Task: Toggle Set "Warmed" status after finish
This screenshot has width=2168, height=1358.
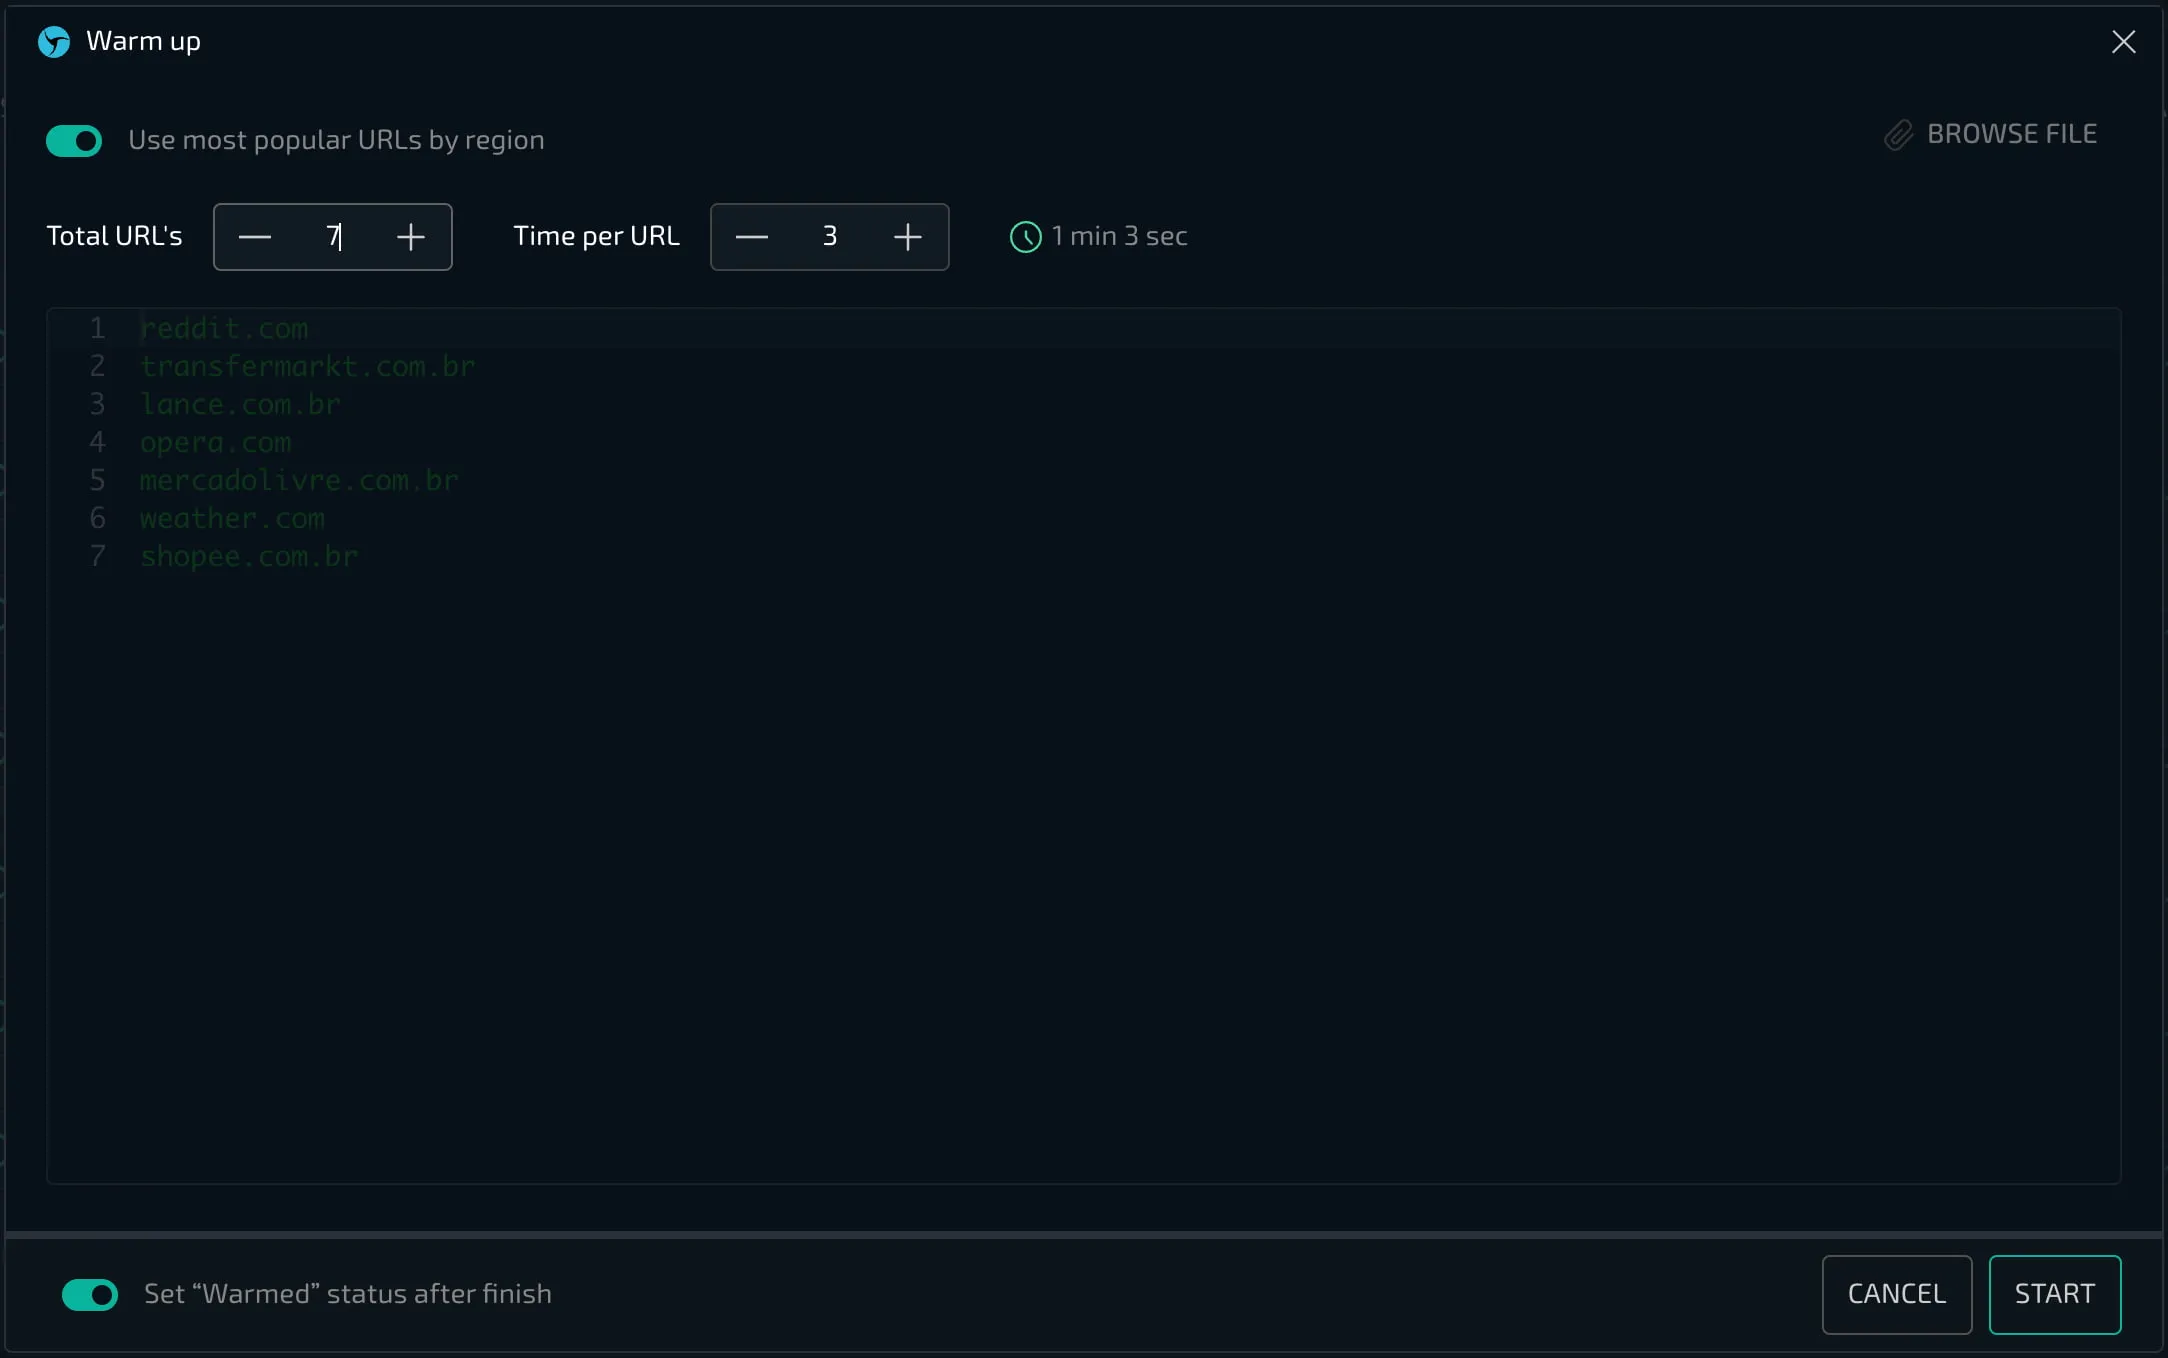Action: point(90,1295)
